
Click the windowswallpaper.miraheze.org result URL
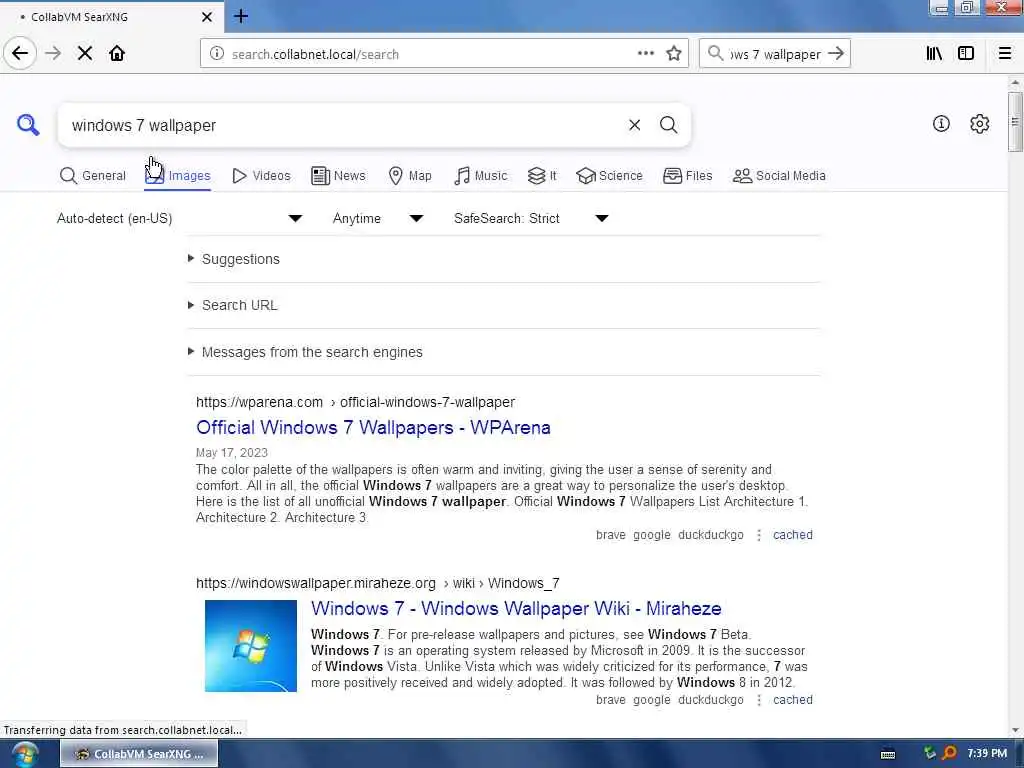(x=377, y=583)
